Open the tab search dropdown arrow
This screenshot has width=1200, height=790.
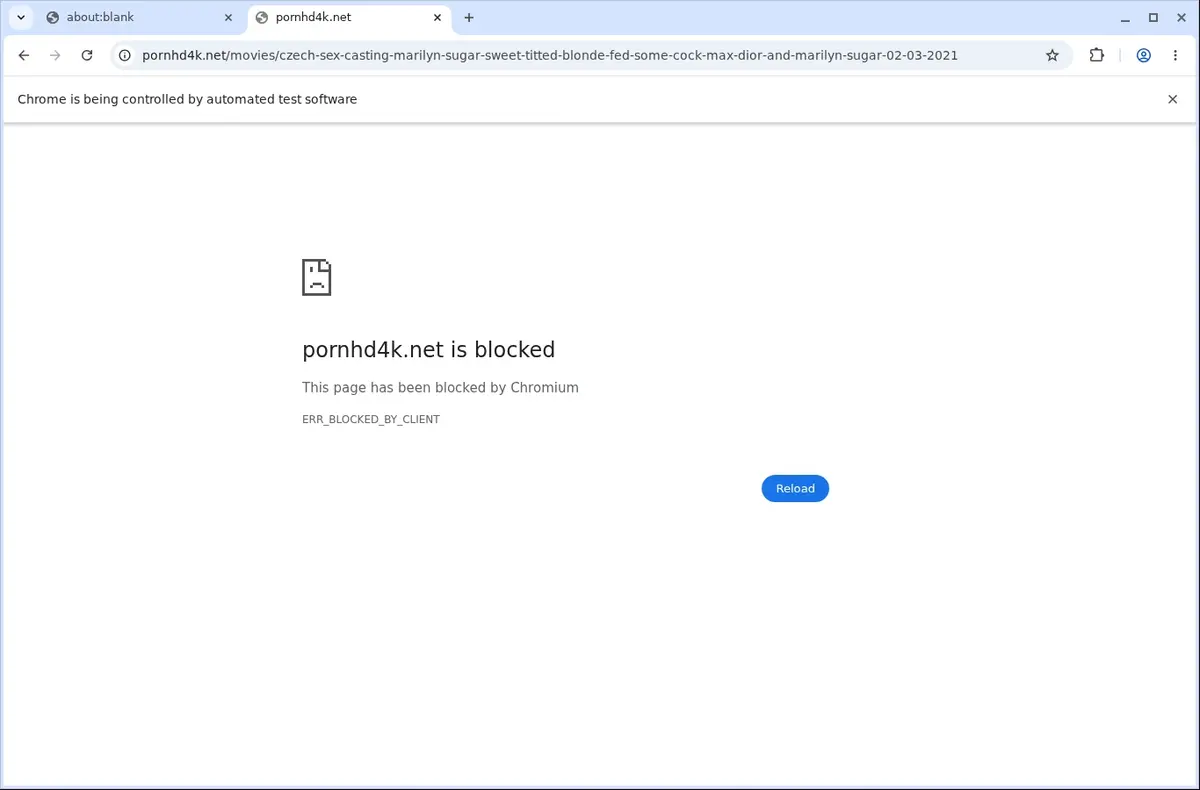coord(21,17)
